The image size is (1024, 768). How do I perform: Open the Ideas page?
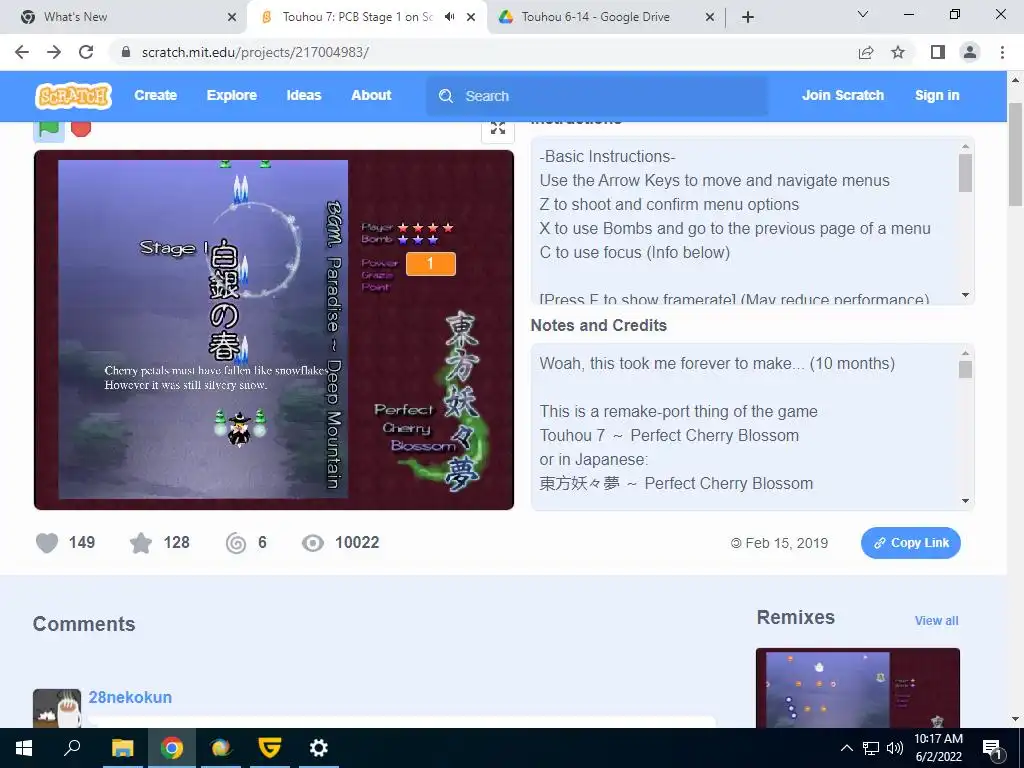(x=304, y=95)
